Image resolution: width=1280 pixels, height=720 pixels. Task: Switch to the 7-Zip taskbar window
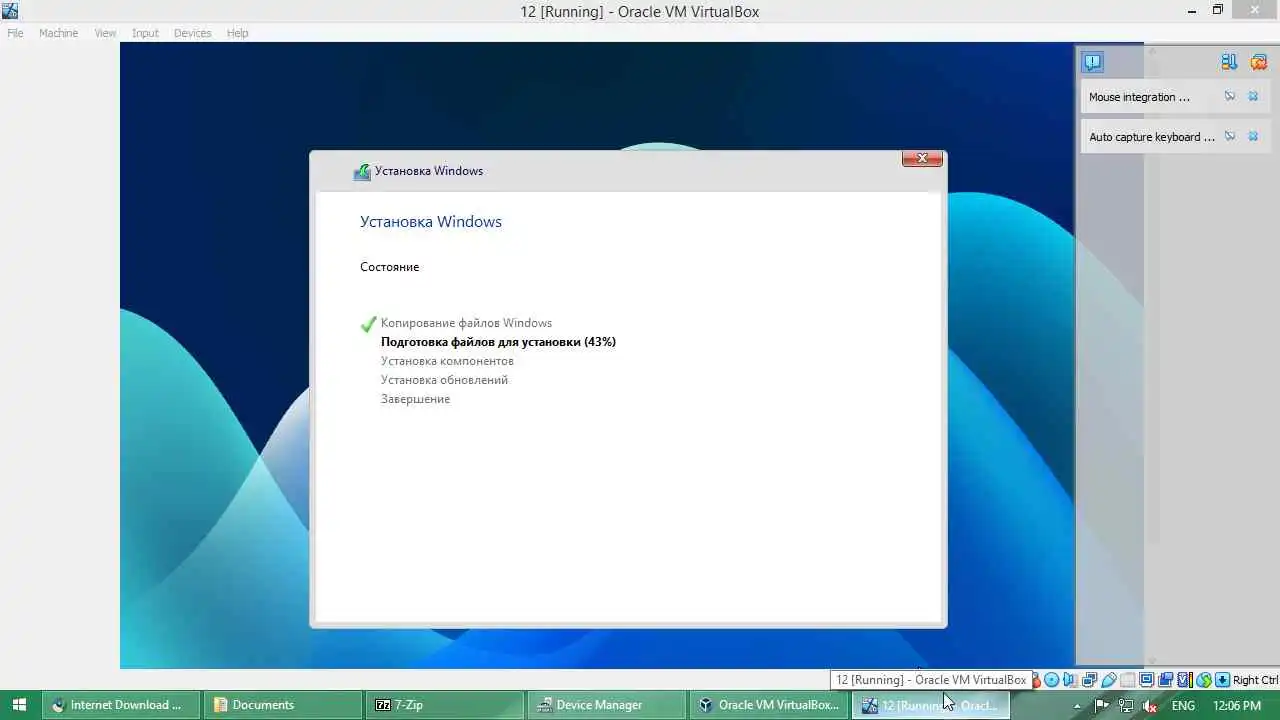(x=445, y=705)
